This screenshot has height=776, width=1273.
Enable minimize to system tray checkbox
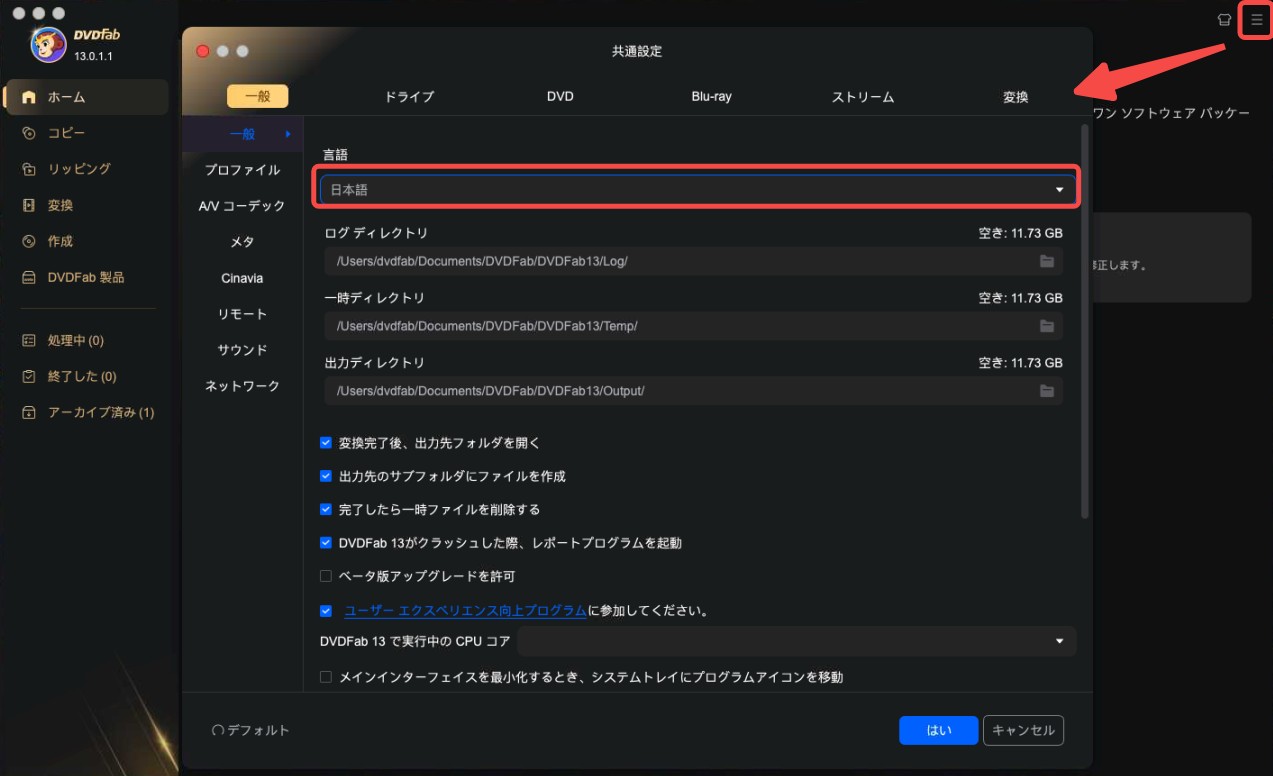[x=325, y=677]
